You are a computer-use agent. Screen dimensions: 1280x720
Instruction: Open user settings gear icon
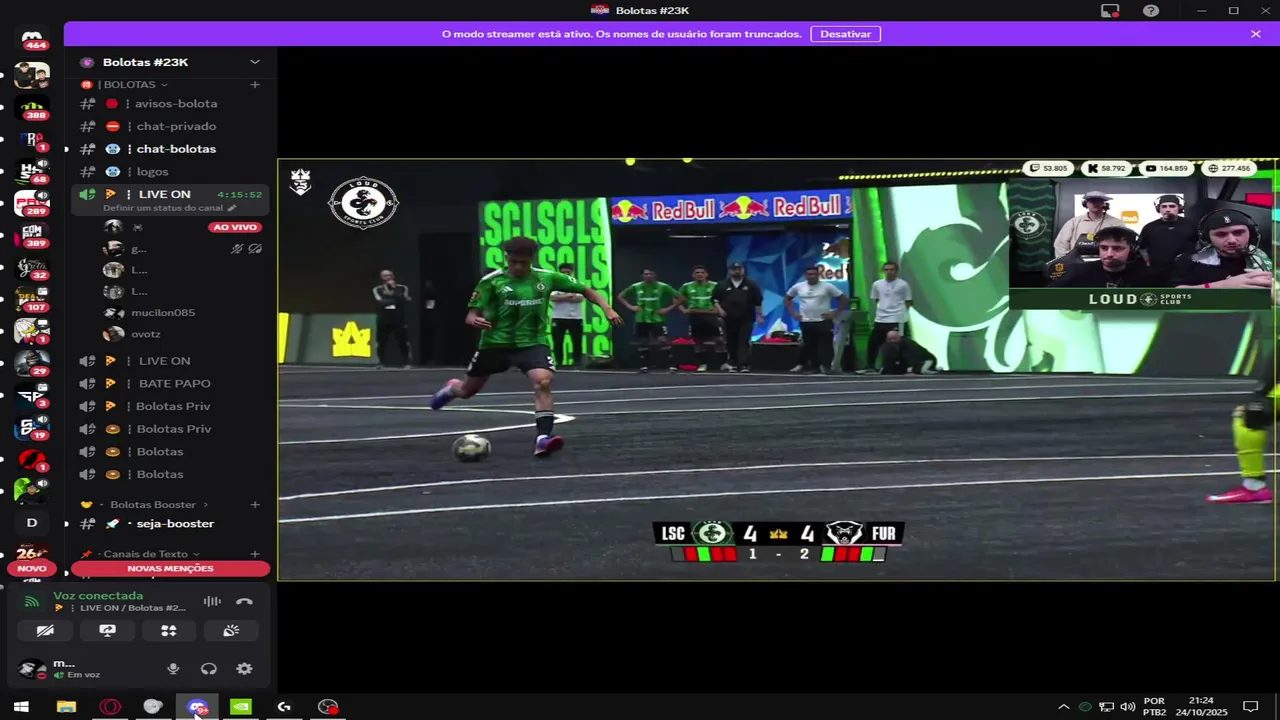[x=244, y=669]
